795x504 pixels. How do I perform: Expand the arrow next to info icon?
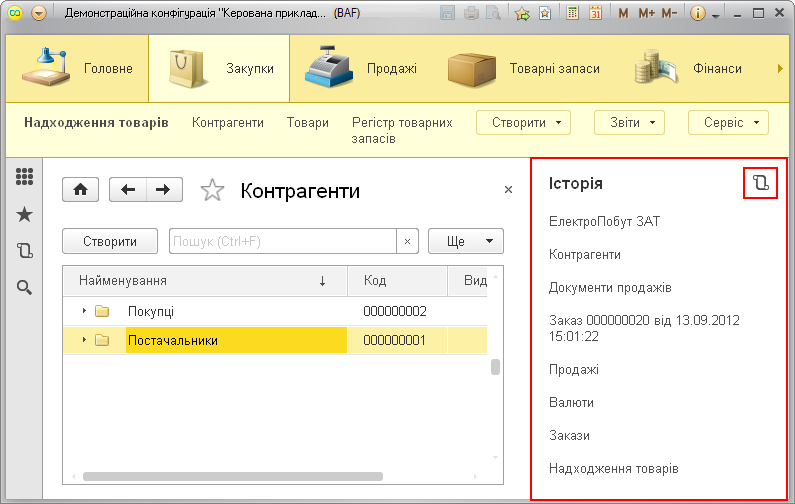pos(715,16)
